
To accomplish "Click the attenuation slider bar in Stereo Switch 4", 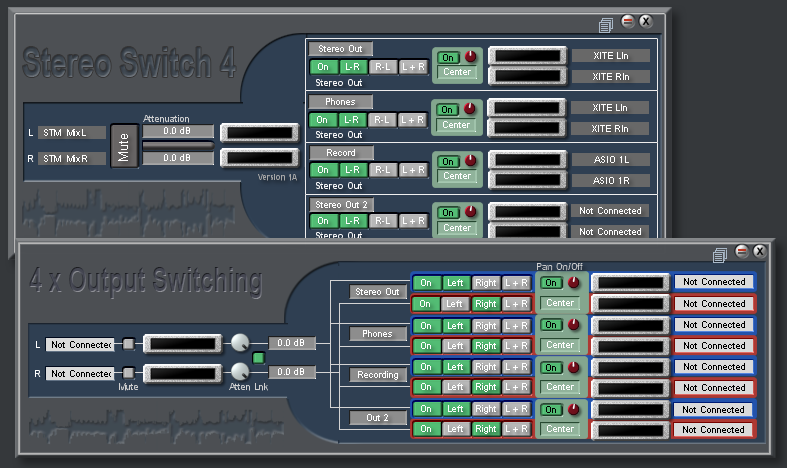I will click(x=178, y=145).
